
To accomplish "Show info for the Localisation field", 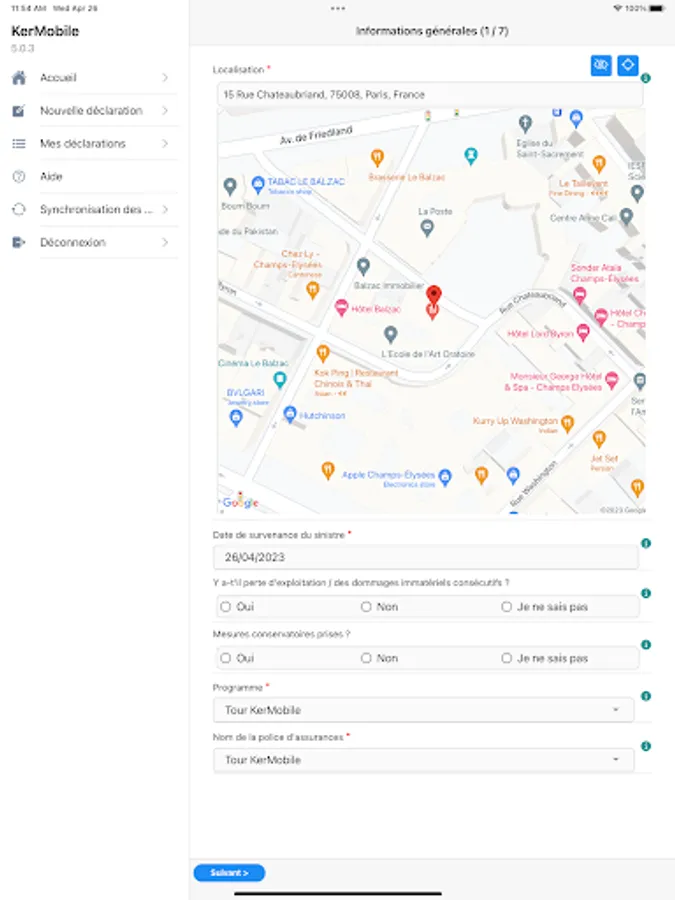I will click(x=646, y=78).
